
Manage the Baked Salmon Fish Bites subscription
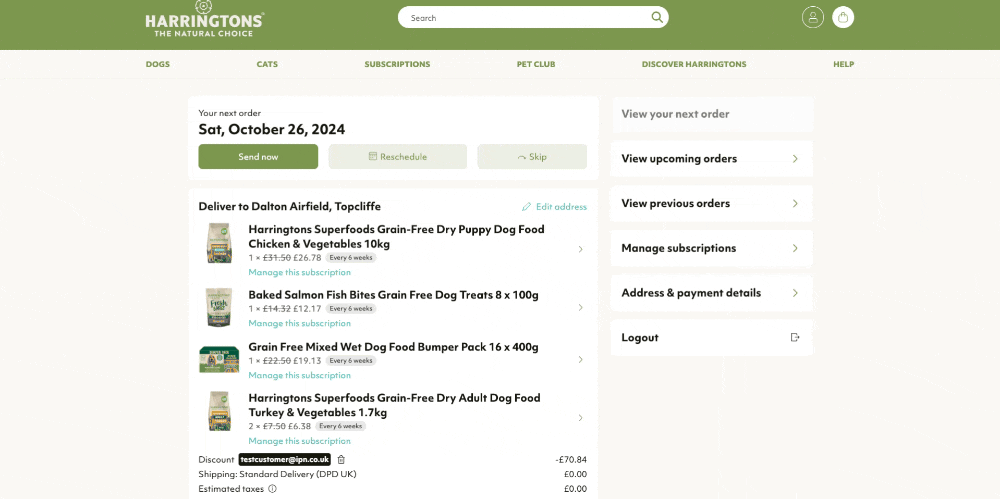300,324
